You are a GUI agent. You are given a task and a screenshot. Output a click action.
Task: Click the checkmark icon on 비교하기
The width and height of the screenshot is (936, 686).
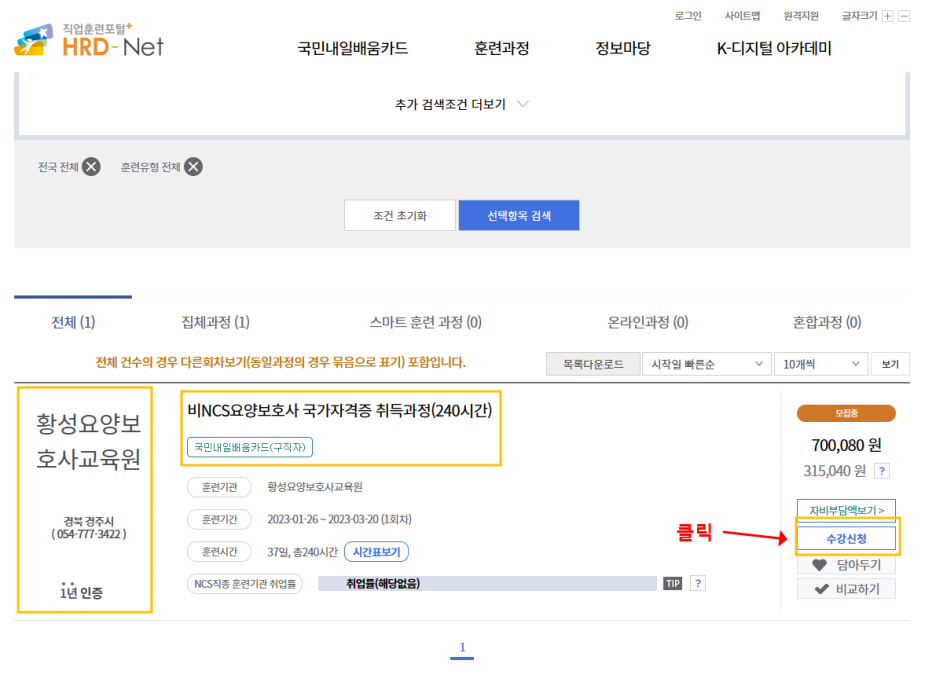(x=821, y=589)
